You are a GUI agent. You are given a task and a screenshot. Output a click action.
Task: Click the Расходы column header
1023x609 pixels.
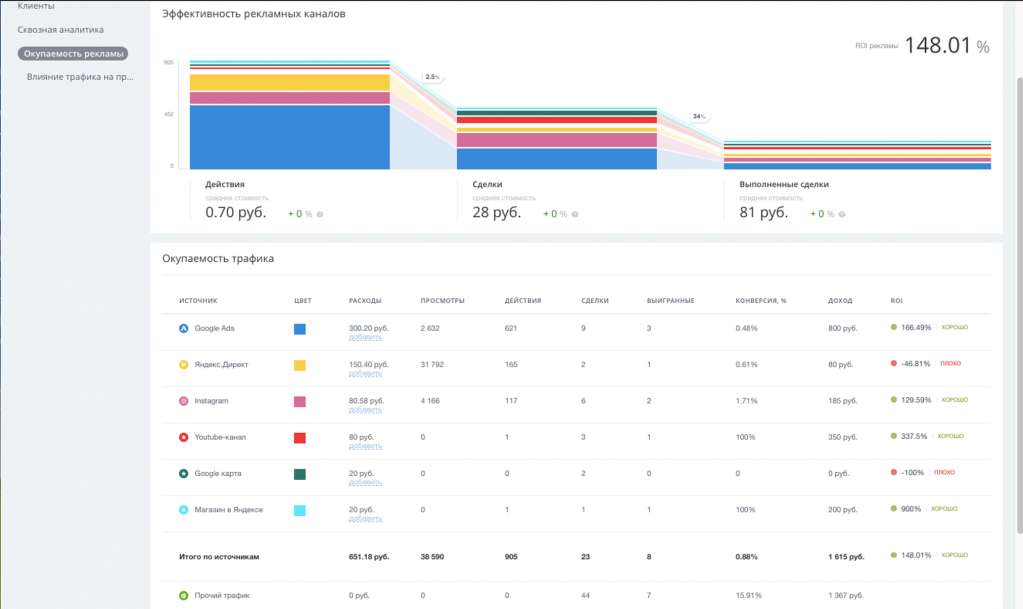pos(365,301)
